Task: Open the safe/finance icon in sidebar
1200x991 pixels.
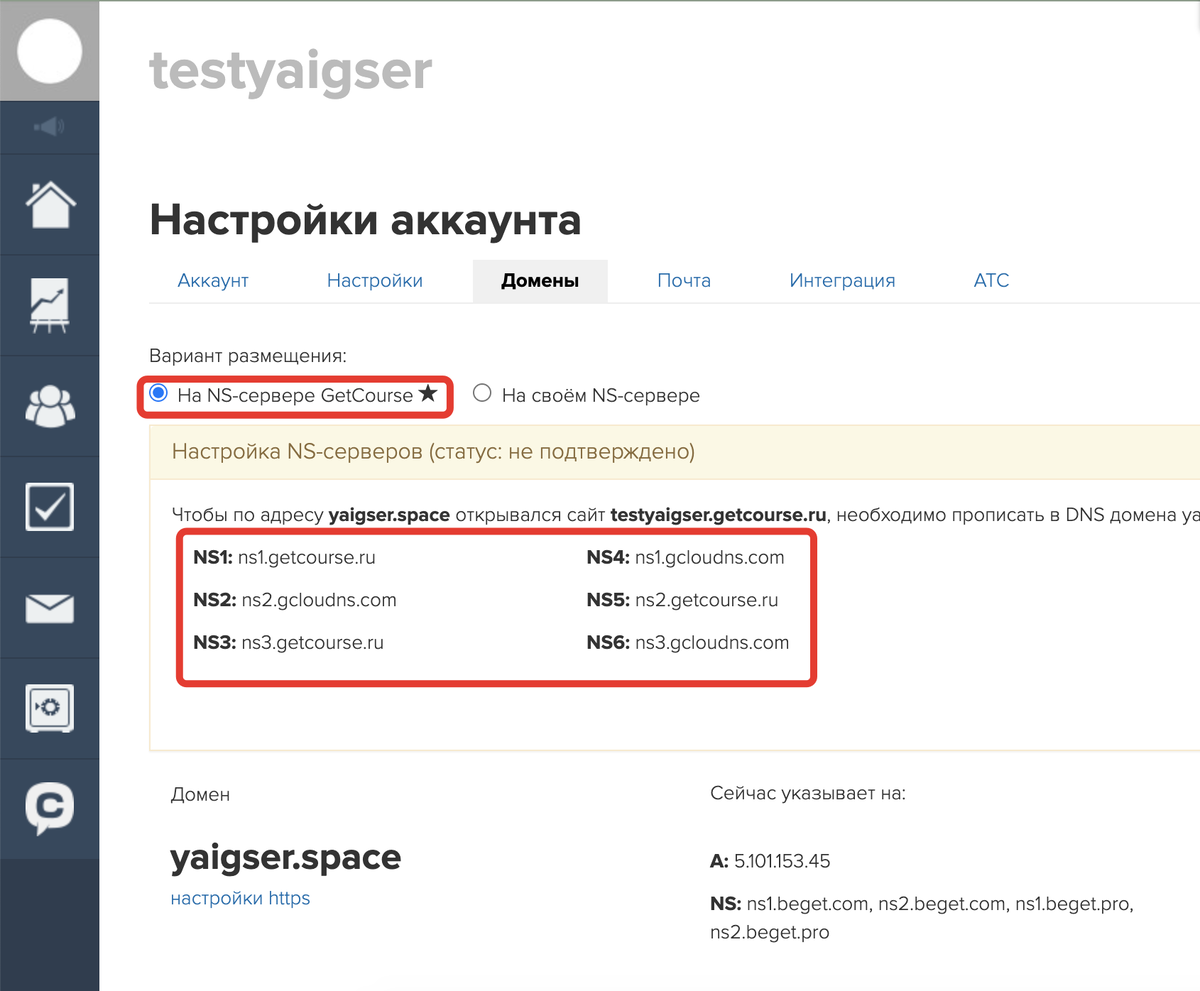Action: tap(49, 708)
